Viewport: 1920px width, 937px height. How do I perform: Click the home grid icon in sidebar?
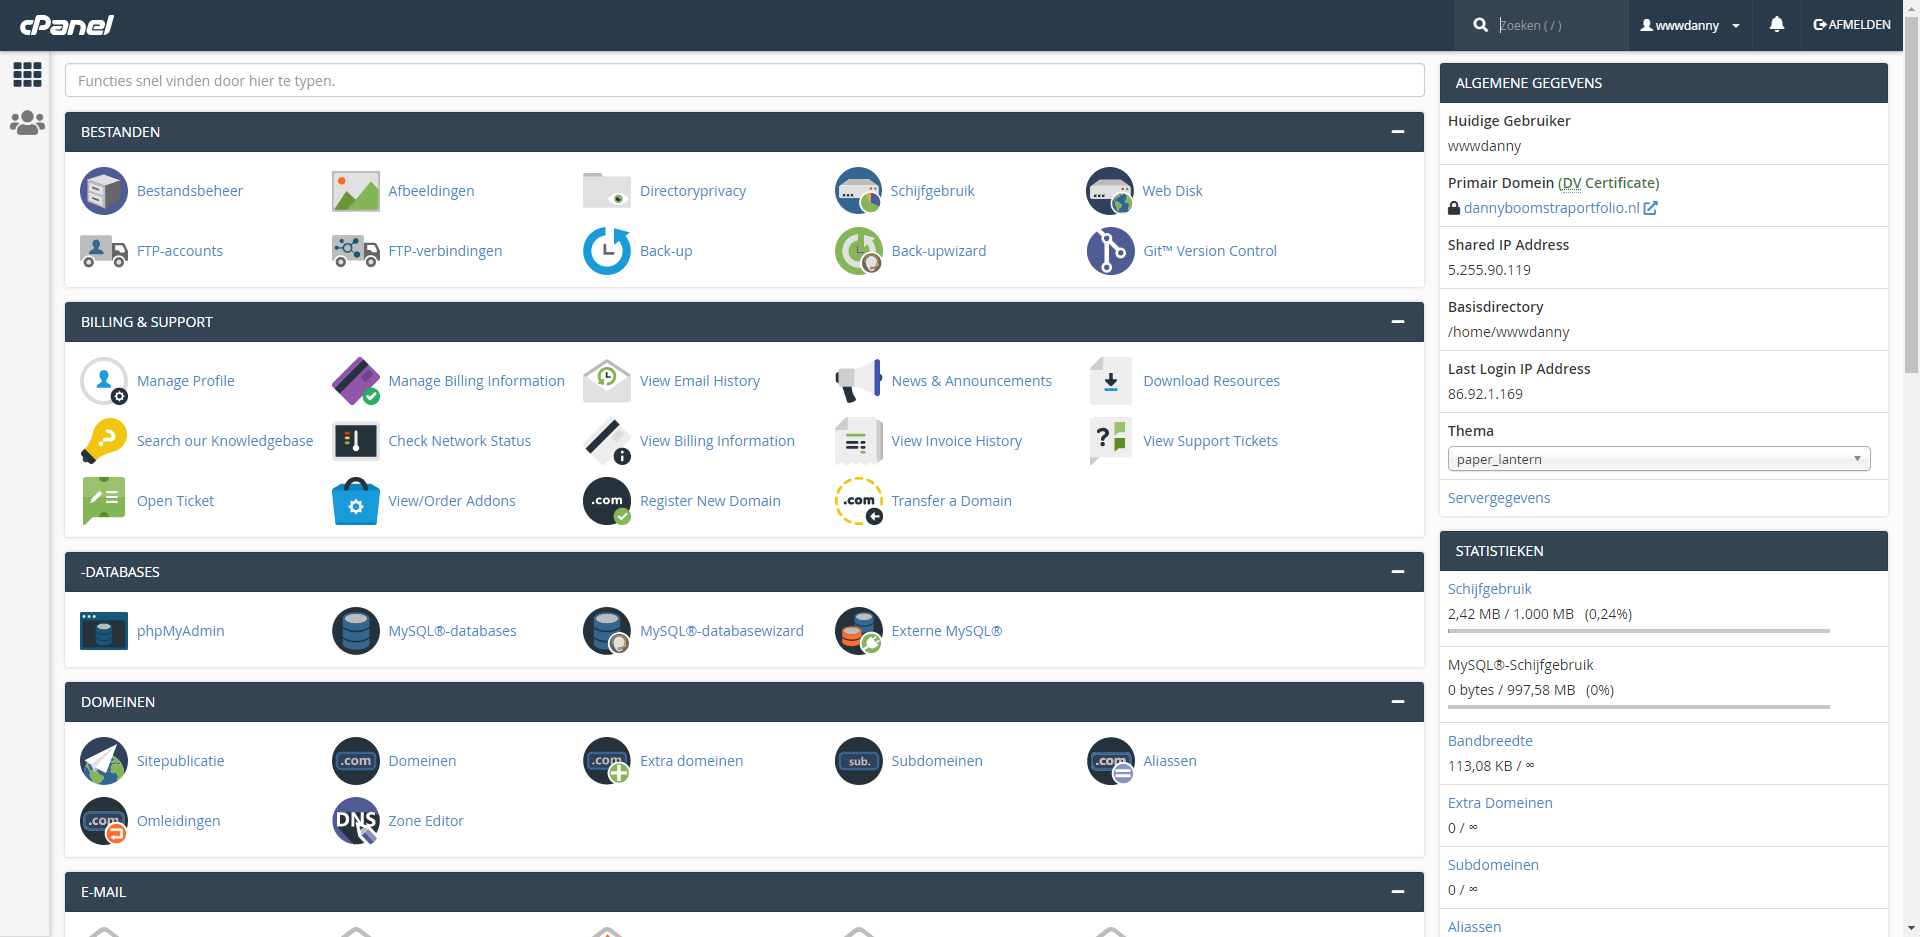[27, 74]
